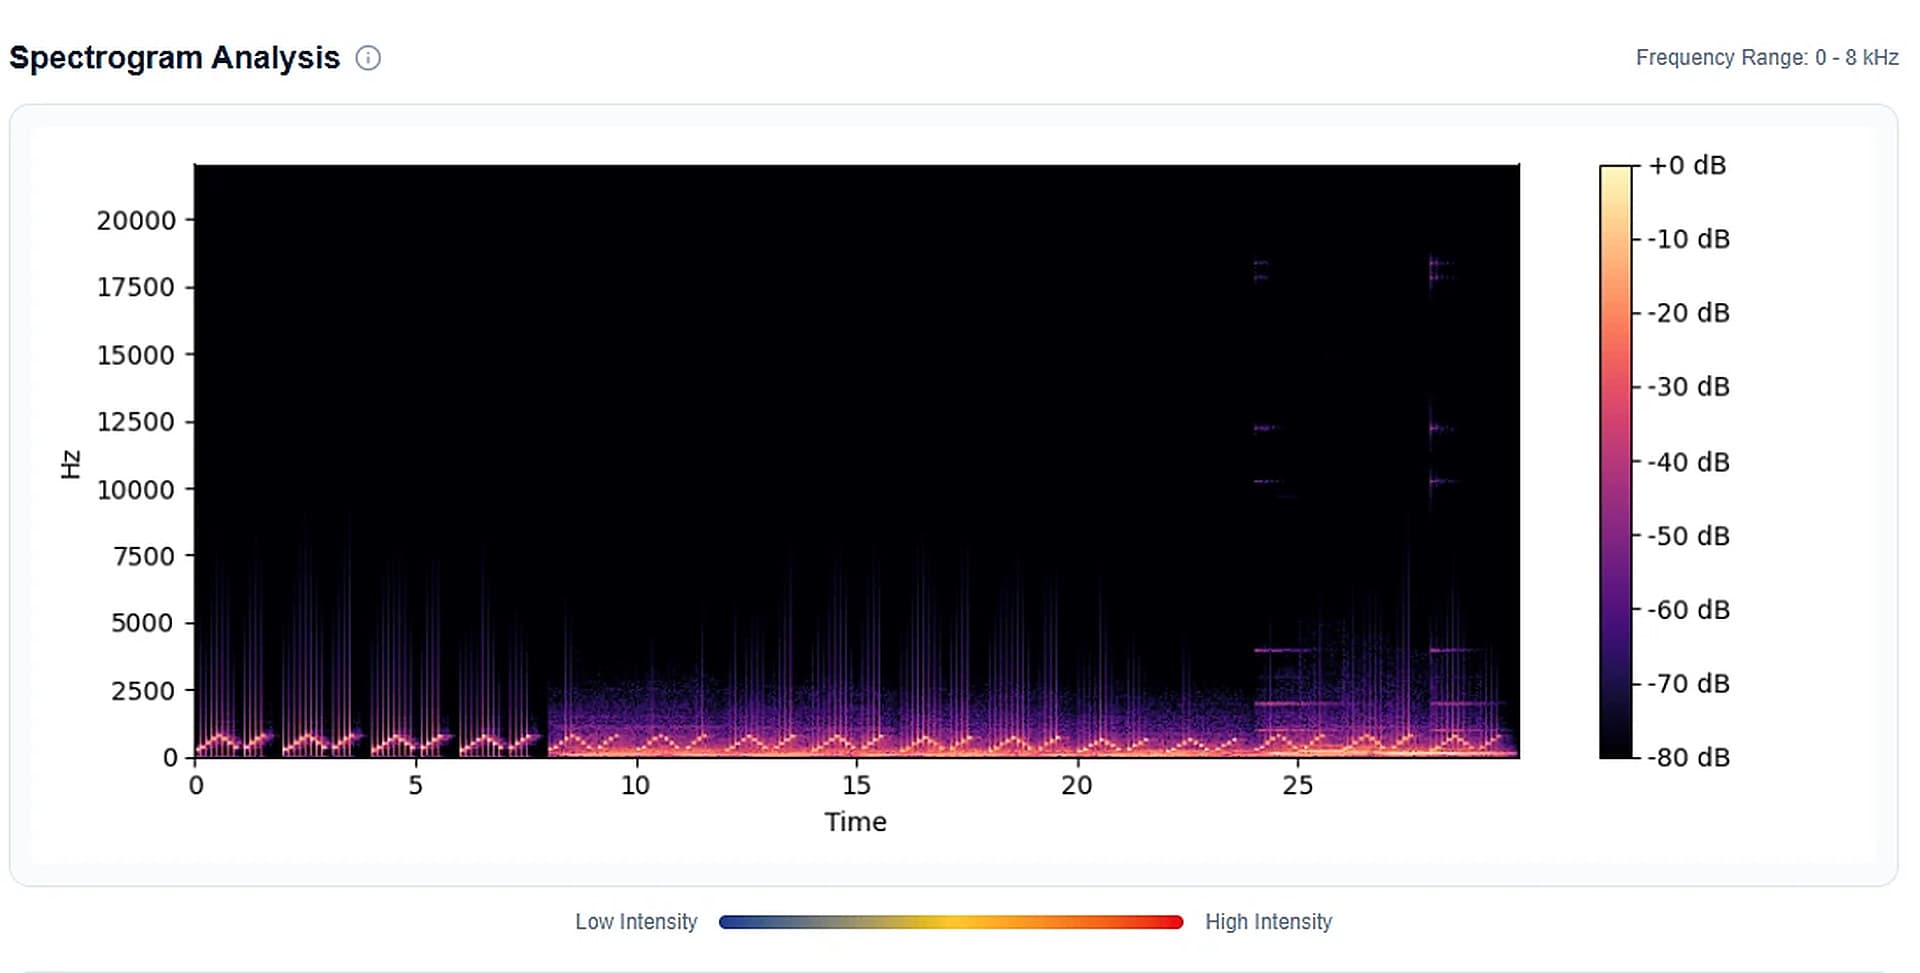This screenshot has width=1920, height=973.
Task: Click the Spectrogram Analysis heading
Action: tap(175, 58)
